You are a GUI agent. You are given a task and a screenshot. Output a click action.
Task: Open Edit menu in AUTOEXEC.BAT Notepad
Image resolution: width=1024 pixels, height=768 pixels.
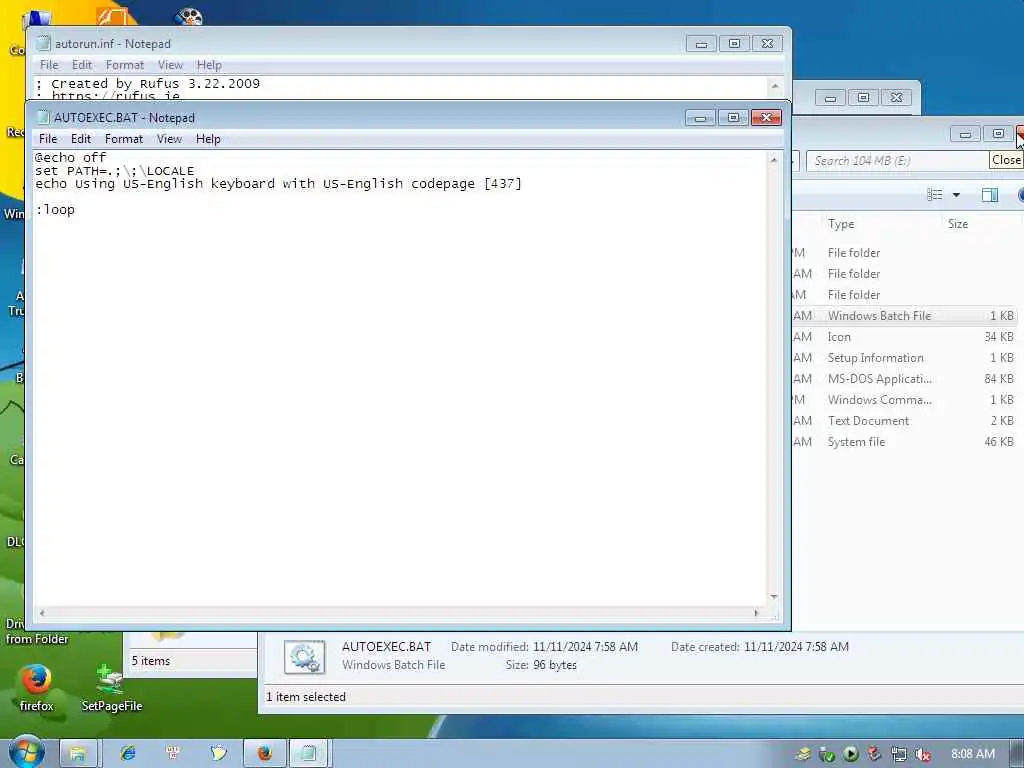tap(81, 138)
